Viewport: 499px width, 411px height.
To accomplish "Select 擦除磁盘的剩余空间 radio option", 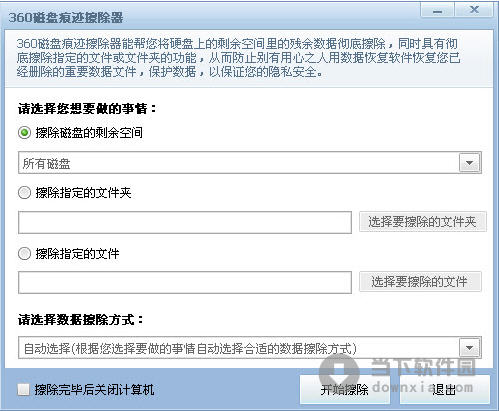I will tap(24, 133).
